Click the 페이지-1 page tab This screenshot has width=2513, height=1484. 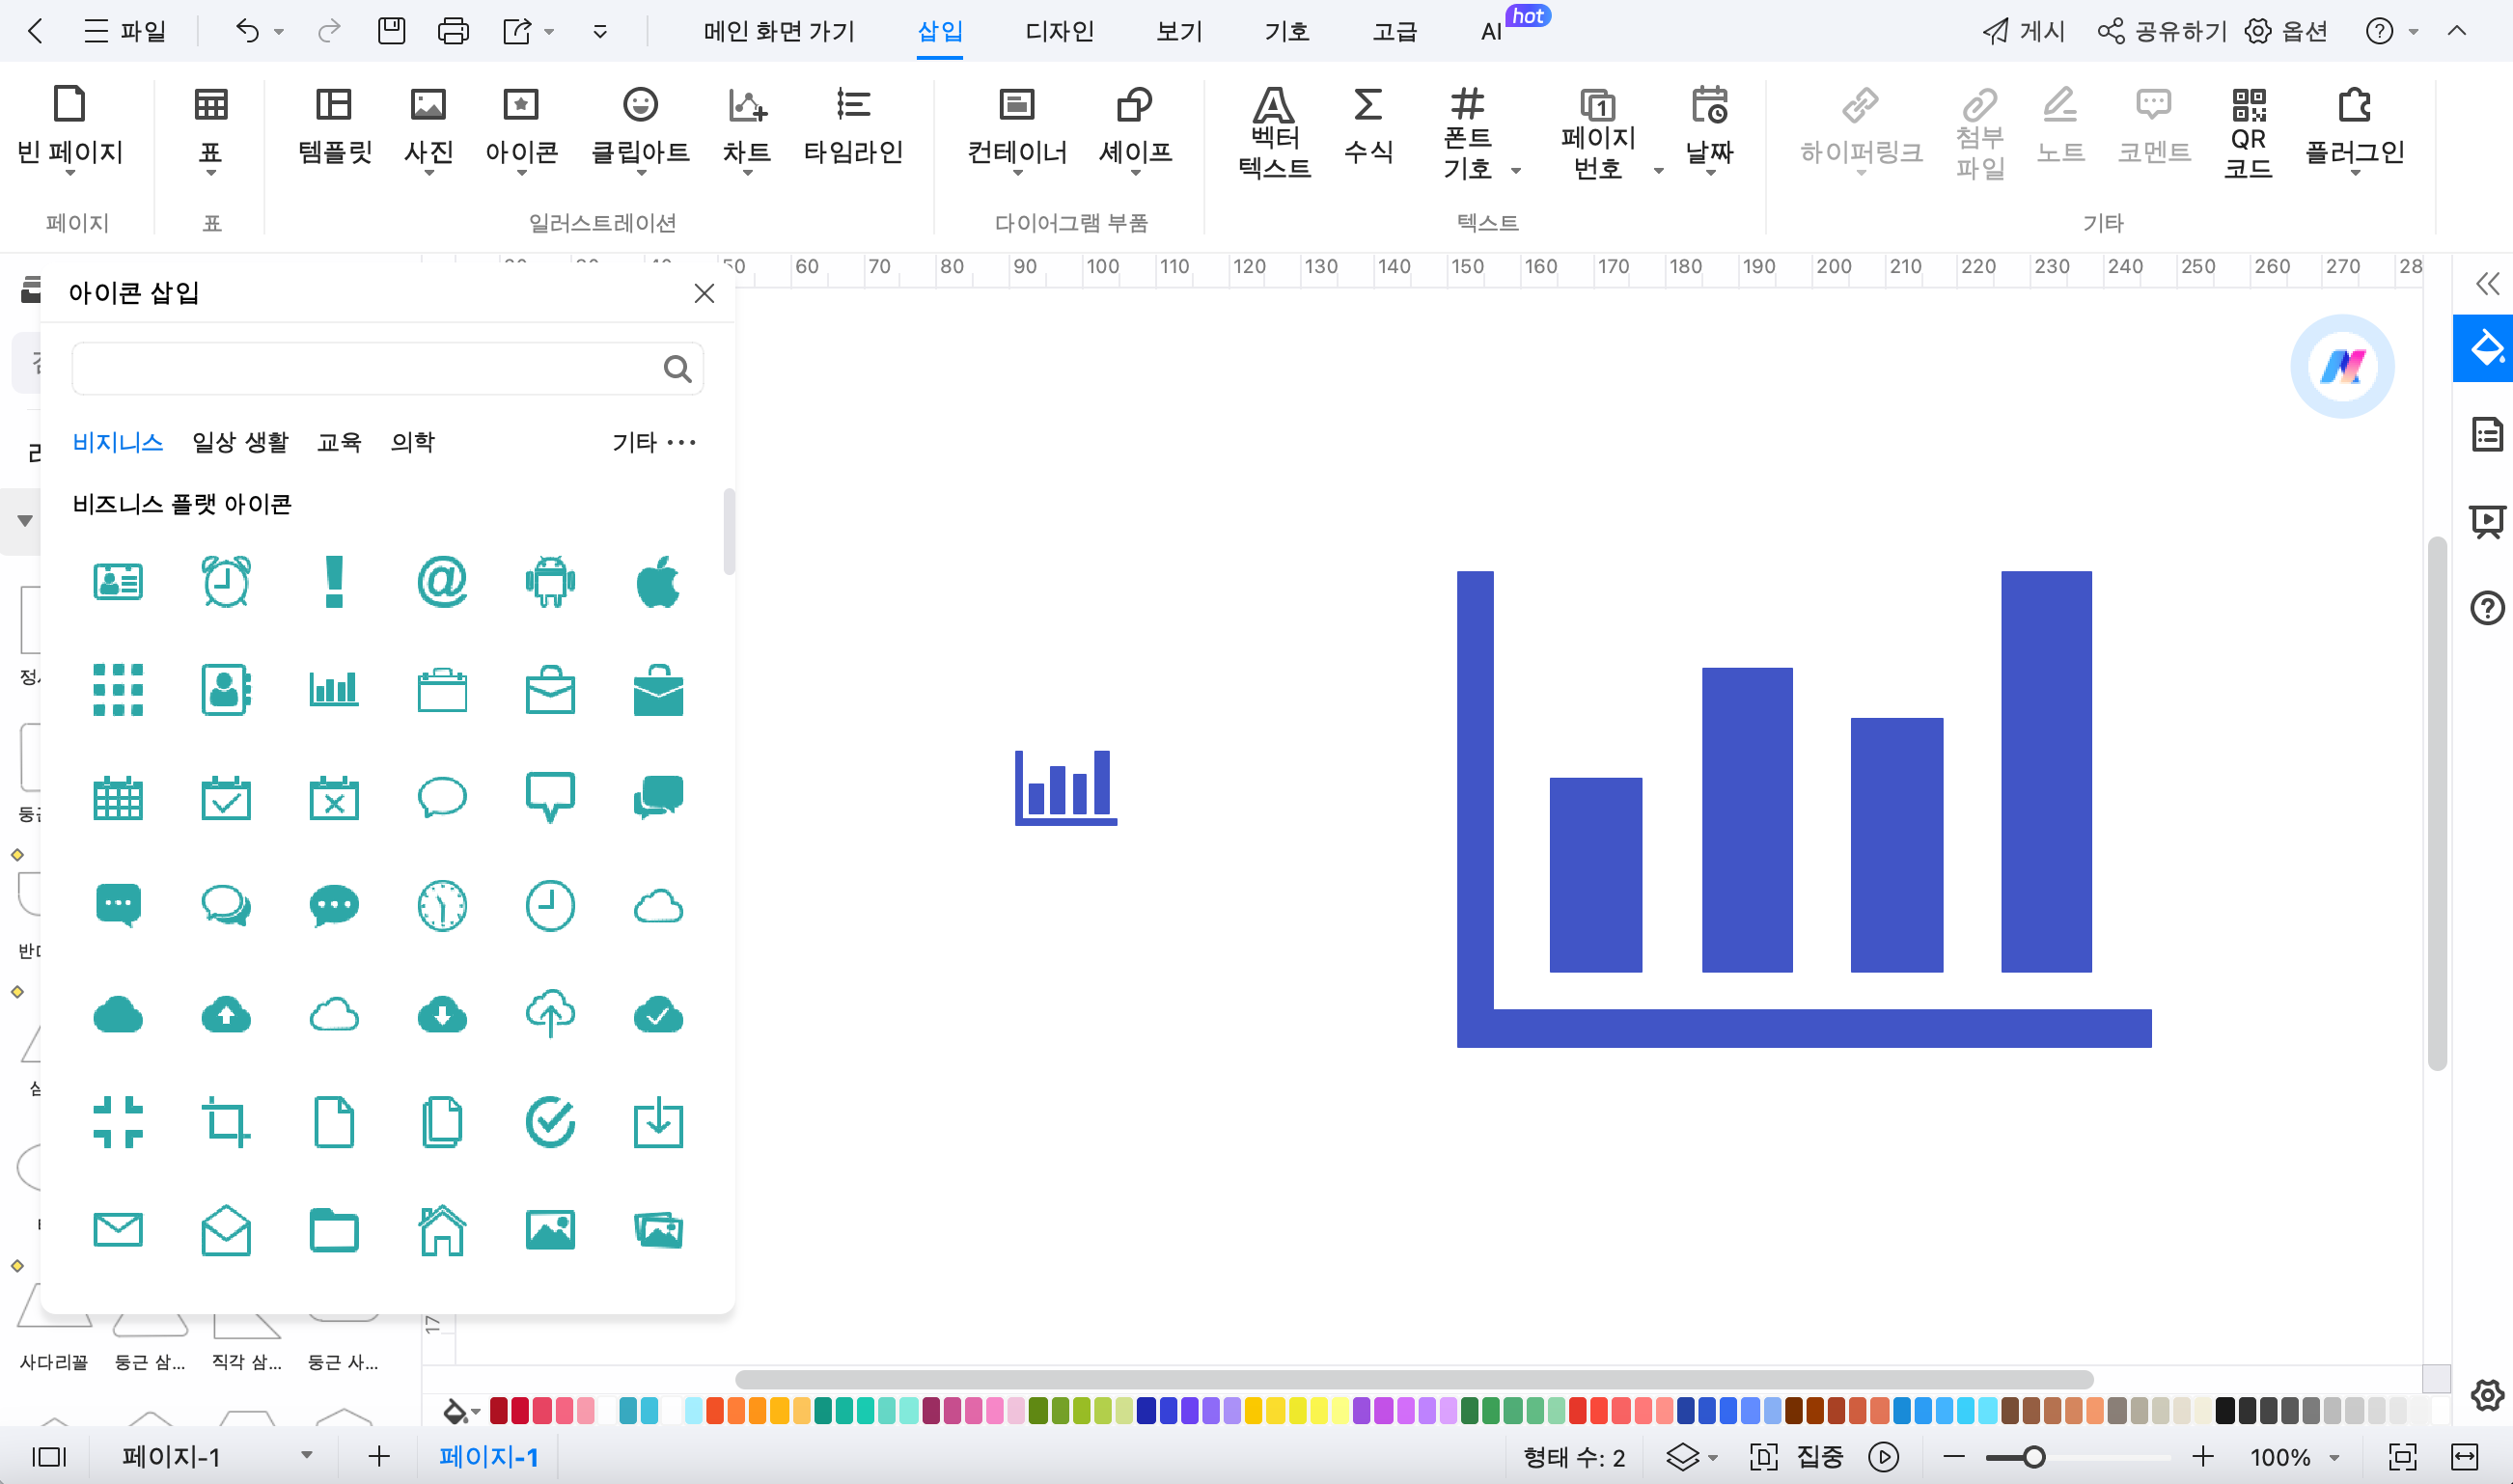489,1457
